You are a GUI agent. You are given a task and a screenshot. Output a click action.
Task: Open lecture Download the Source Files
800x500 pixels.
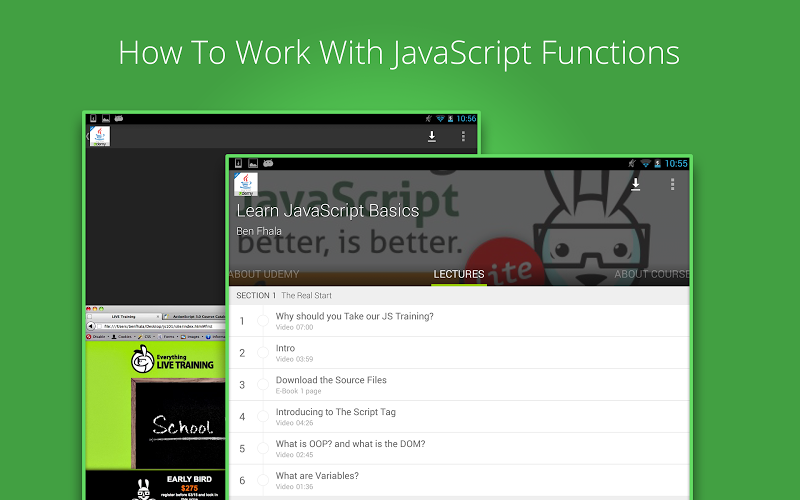tap(459, 384)
